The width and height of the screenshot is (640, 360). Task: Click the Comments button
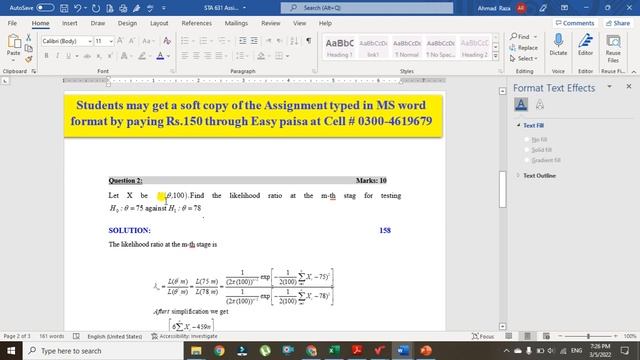[x=575, y=23]
